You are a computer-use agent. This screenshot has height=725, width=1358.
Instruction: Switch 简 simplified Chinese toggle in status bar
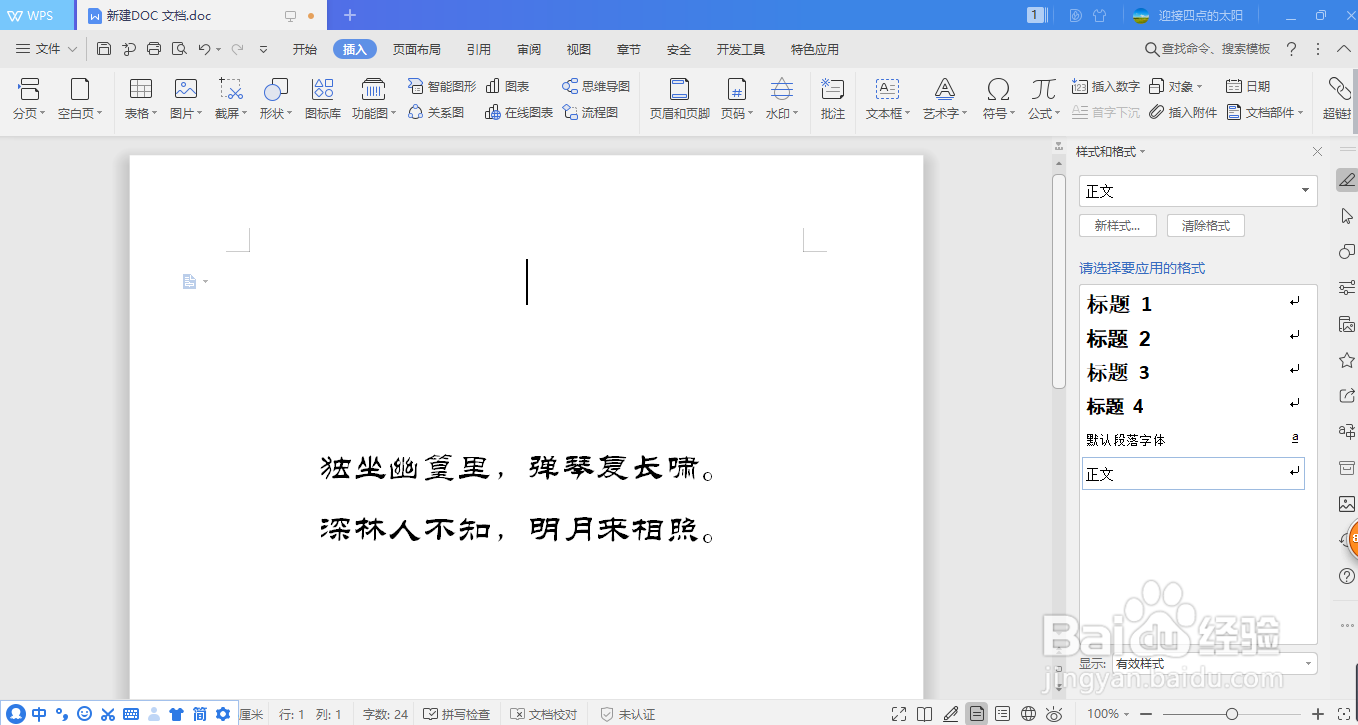coord(197,714)
